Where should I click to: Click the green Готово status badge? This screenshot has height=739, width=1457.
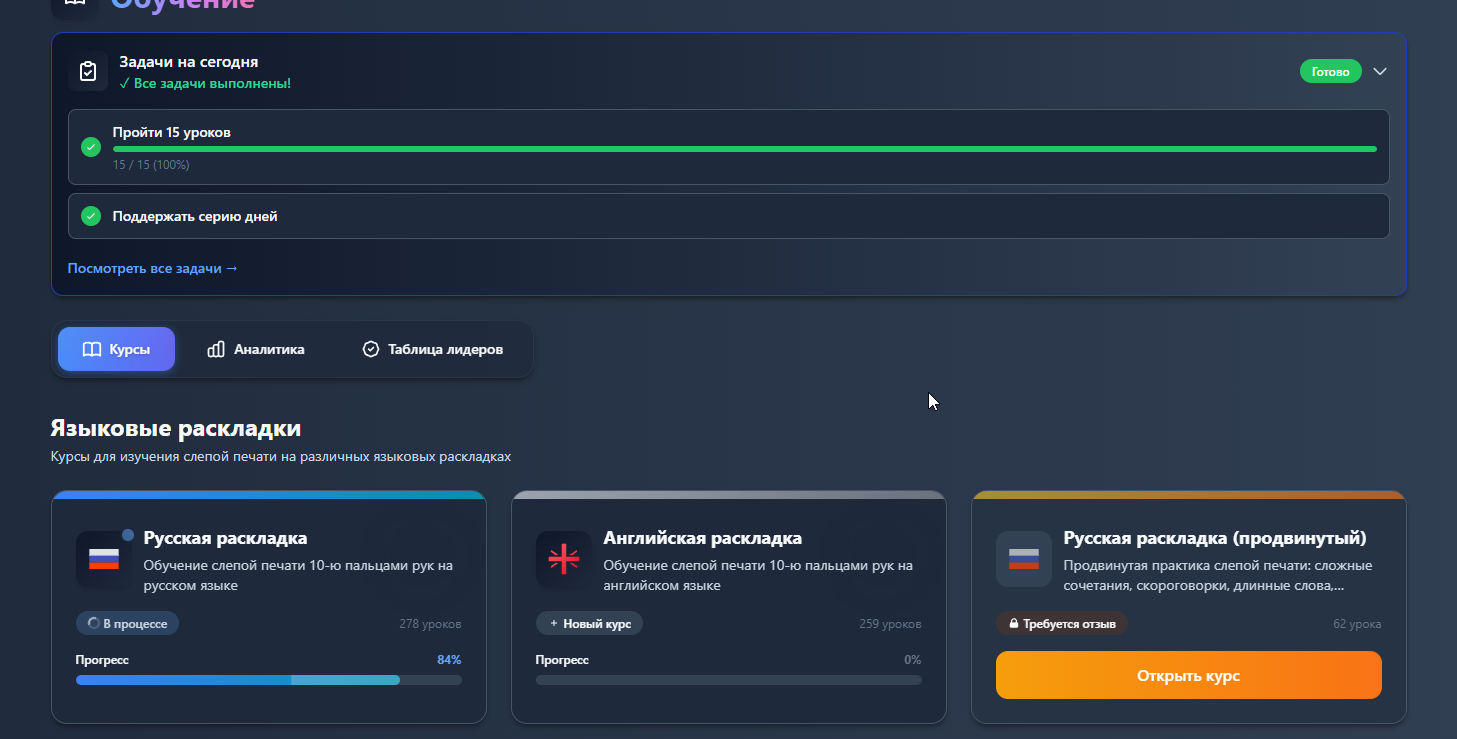1330,72
